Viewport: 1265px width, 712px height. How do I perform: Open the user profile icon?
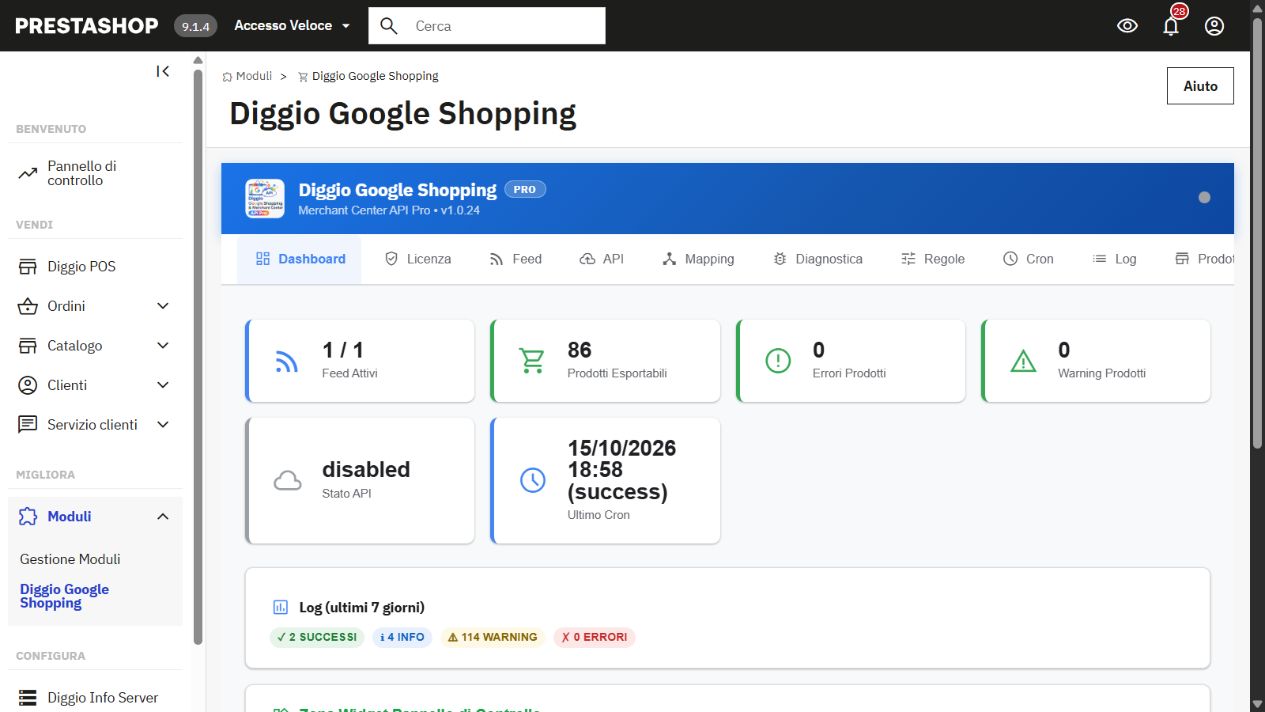[1214, 26]
